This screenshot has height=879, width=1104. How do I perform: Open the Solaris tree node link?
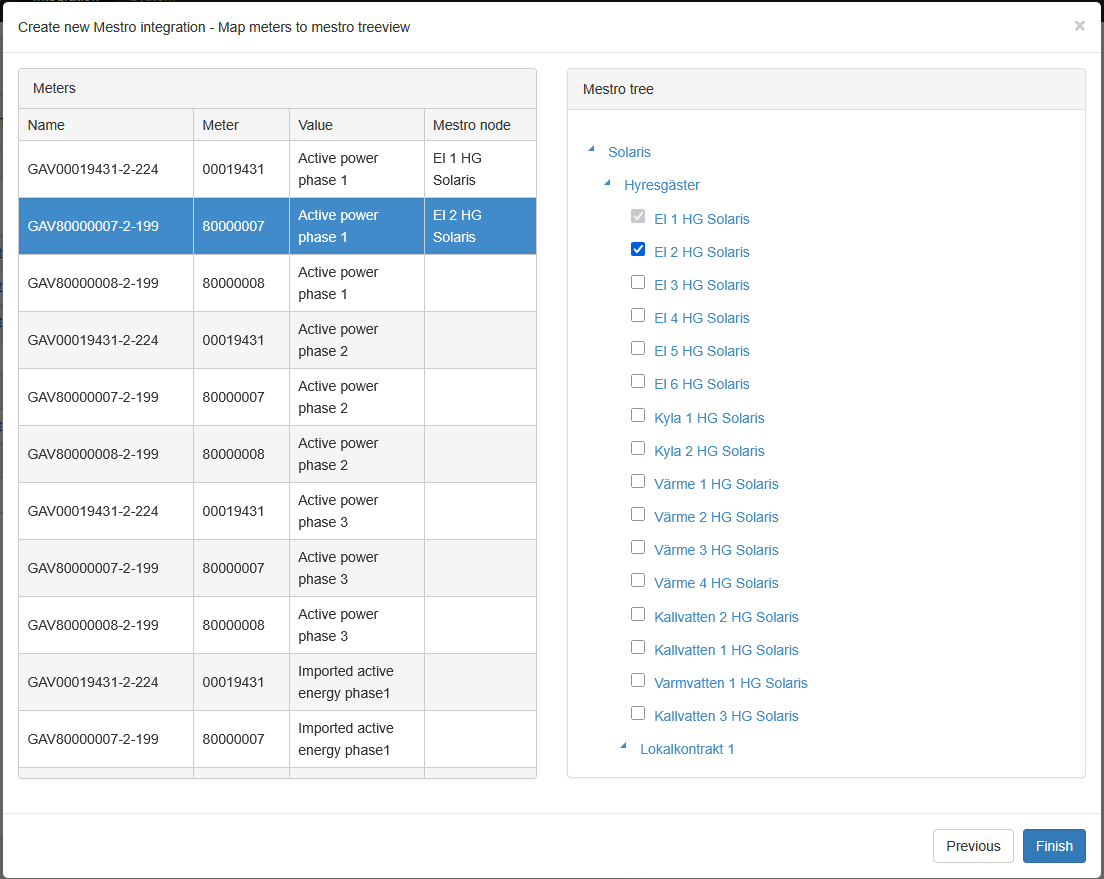[x=629, y=152]
